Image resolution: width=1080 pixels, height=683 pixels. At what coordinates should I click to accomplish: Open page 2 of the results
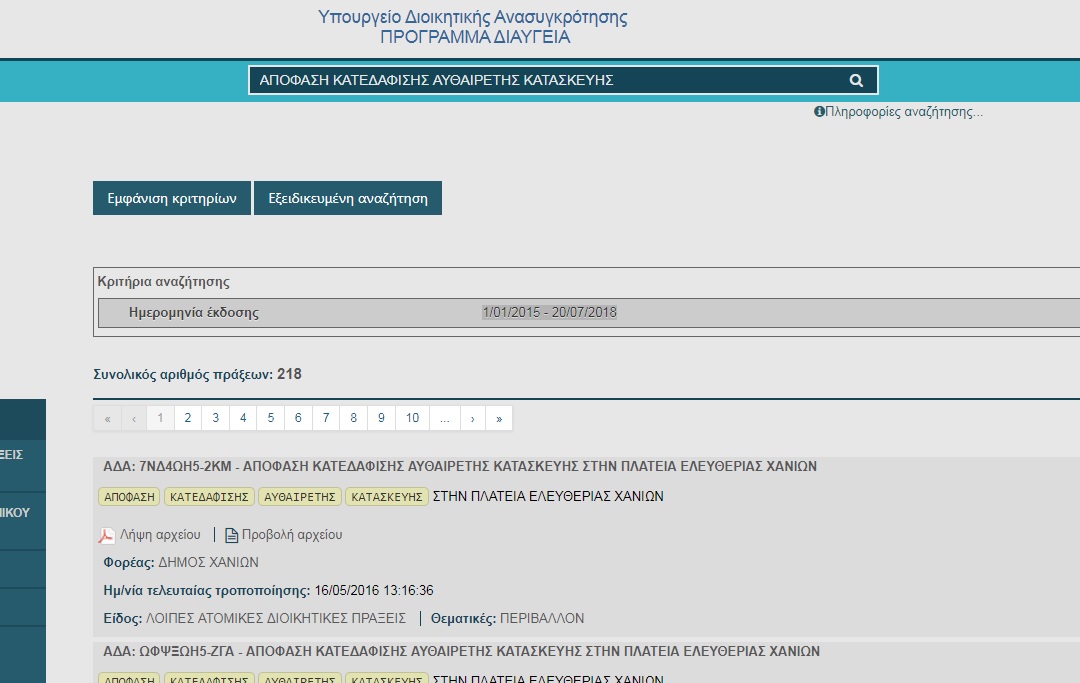pyautogui.click(x=187, y=418)
